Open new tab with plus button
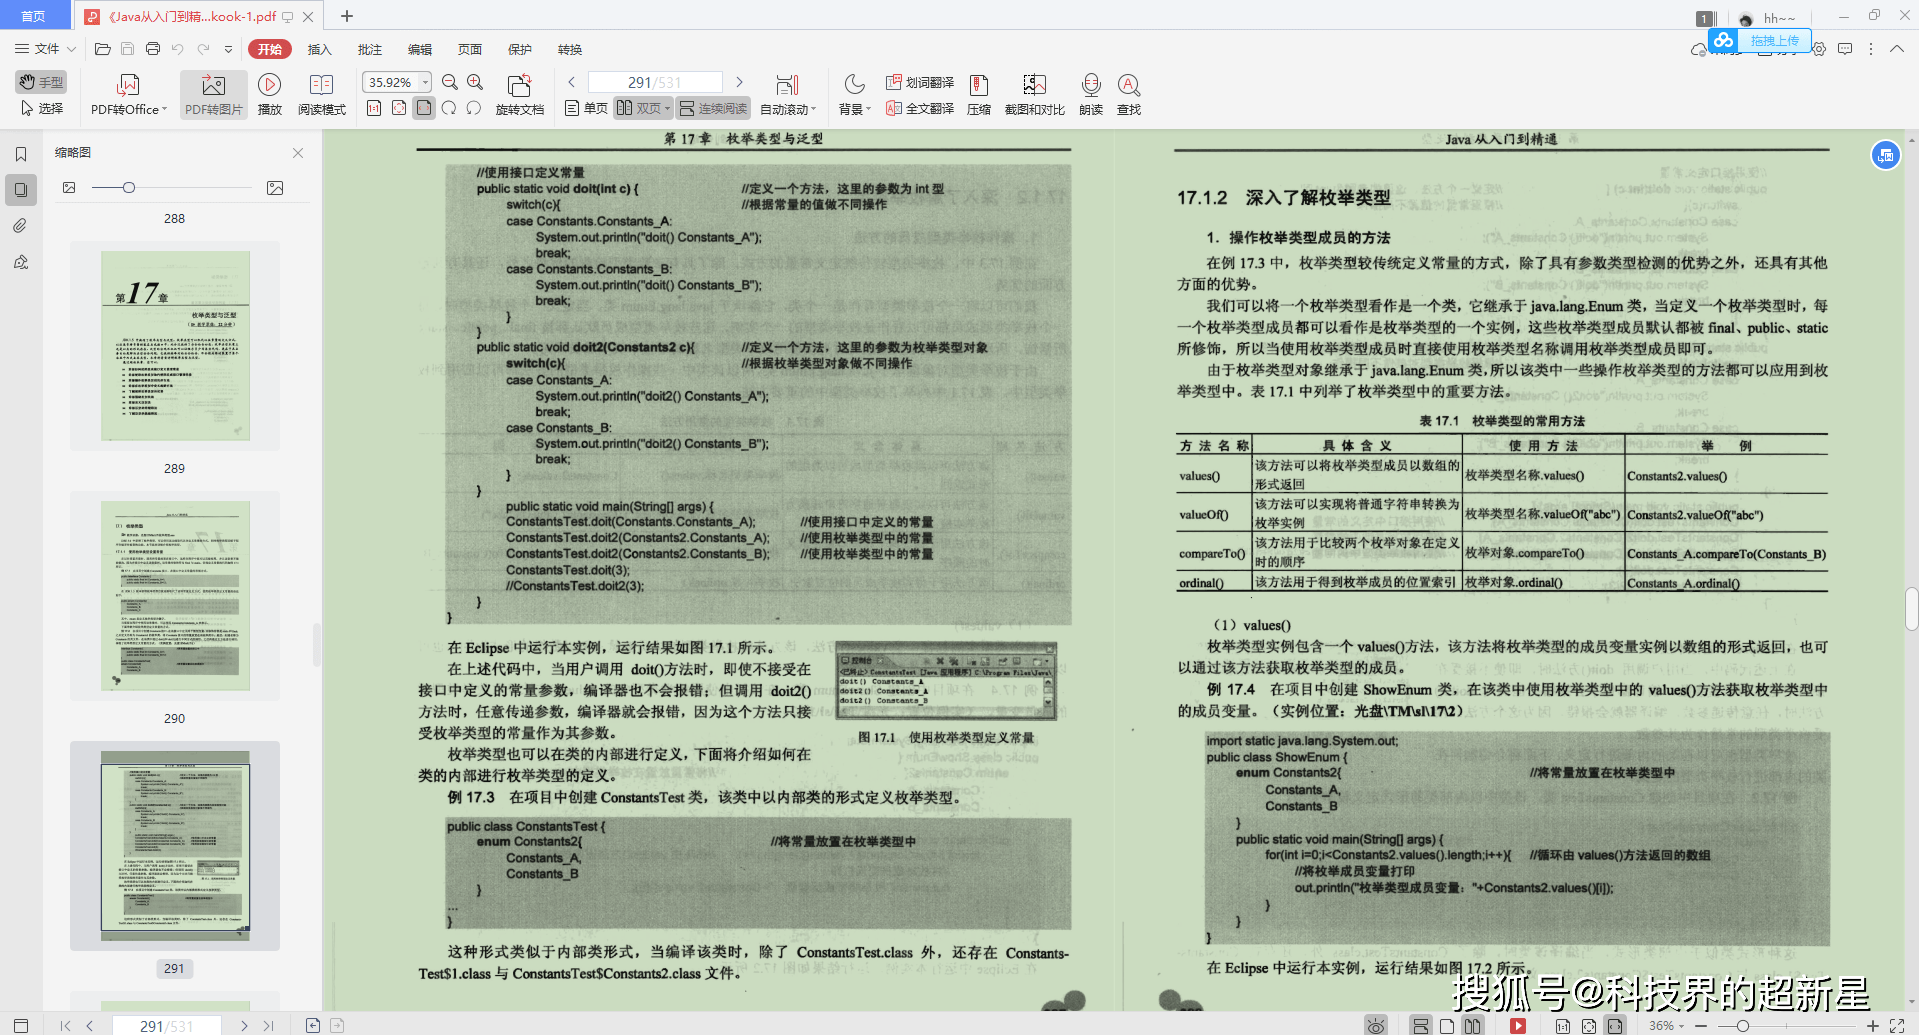 [x=347, y=16]
